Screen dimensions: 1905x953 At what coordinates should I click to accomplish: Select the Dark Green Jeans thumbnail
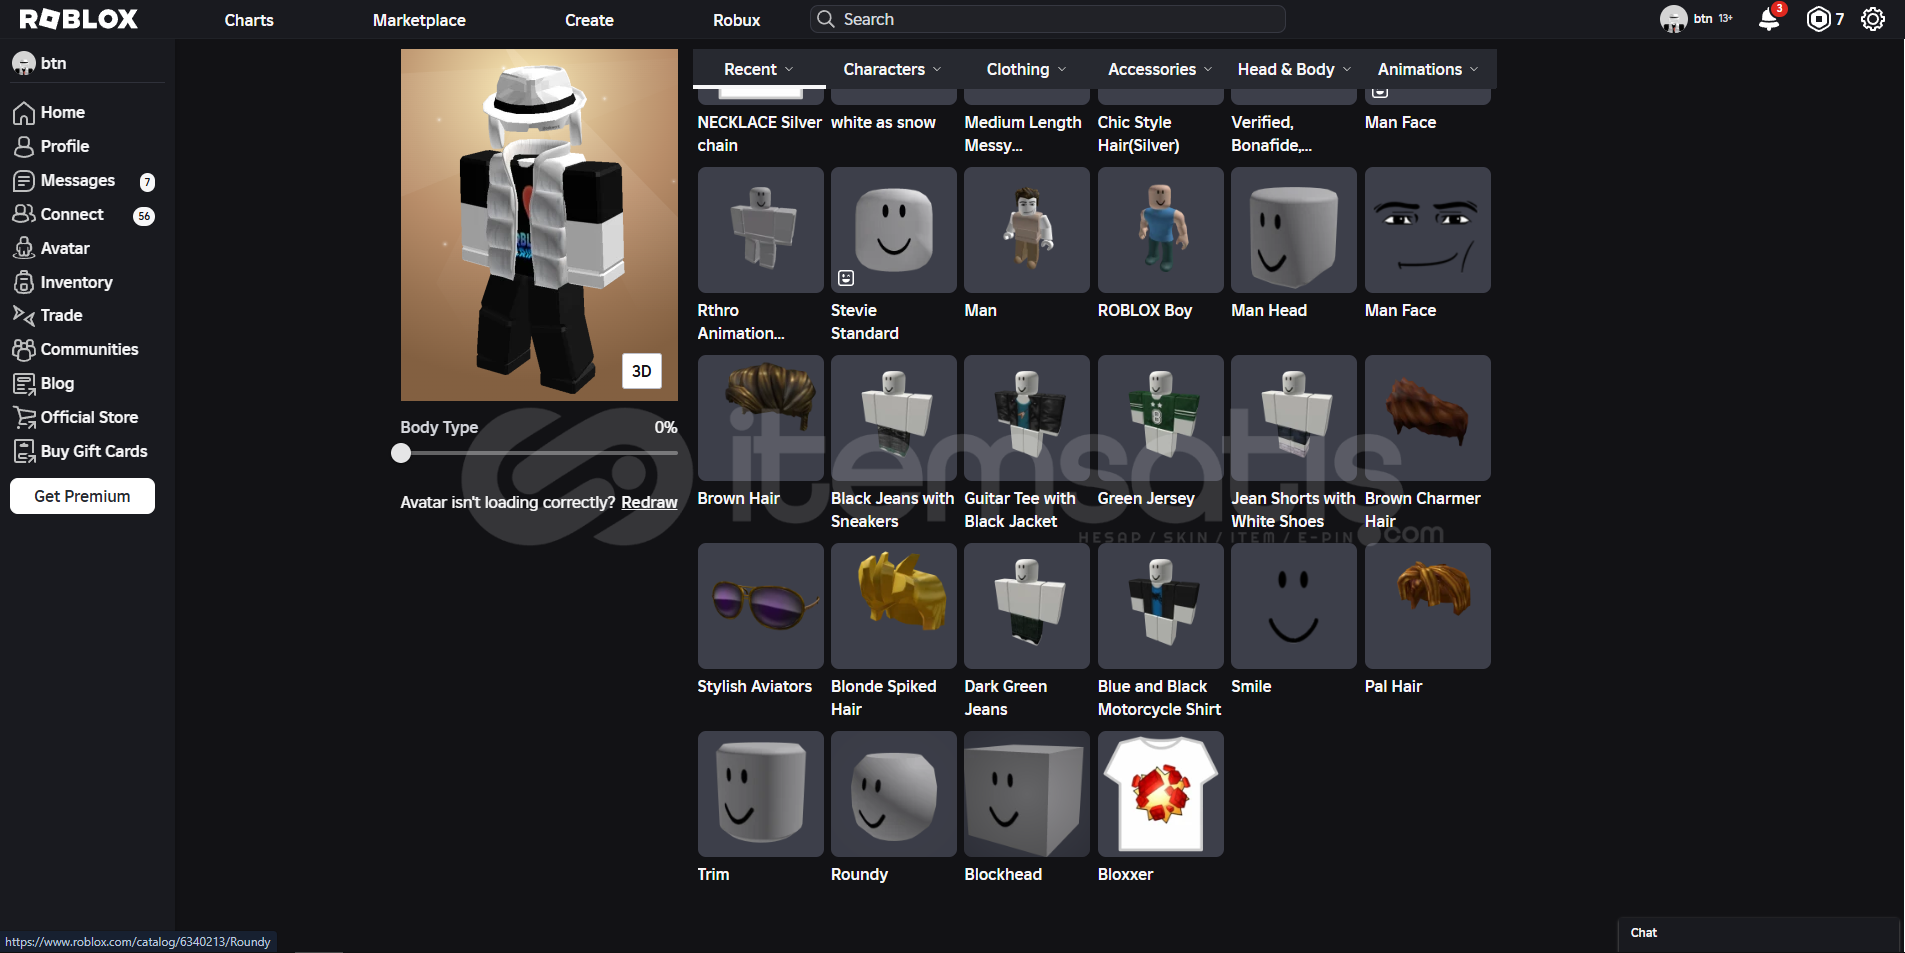tap(1027, 606)
